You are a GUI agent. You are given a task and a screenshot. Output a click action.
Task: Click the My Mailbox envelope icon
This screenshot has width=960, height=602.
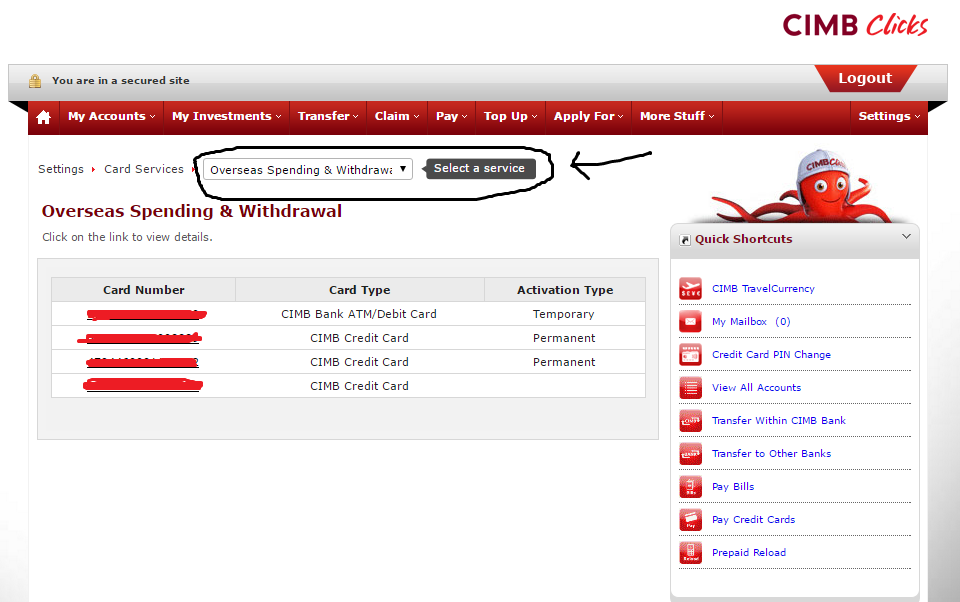691,322
